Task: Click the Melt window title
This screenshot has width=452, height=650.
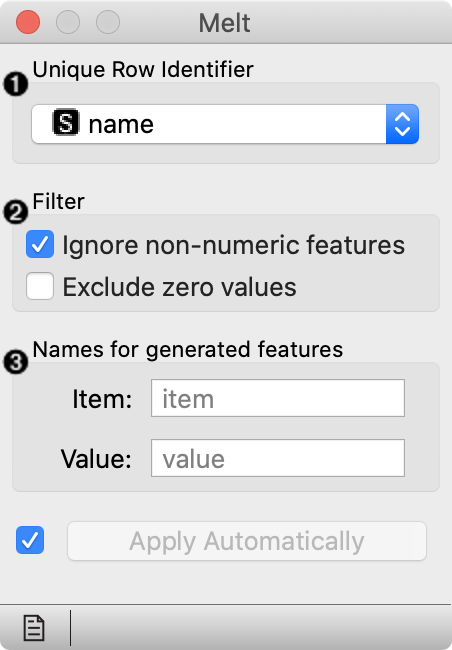Action: coord(224,23)
